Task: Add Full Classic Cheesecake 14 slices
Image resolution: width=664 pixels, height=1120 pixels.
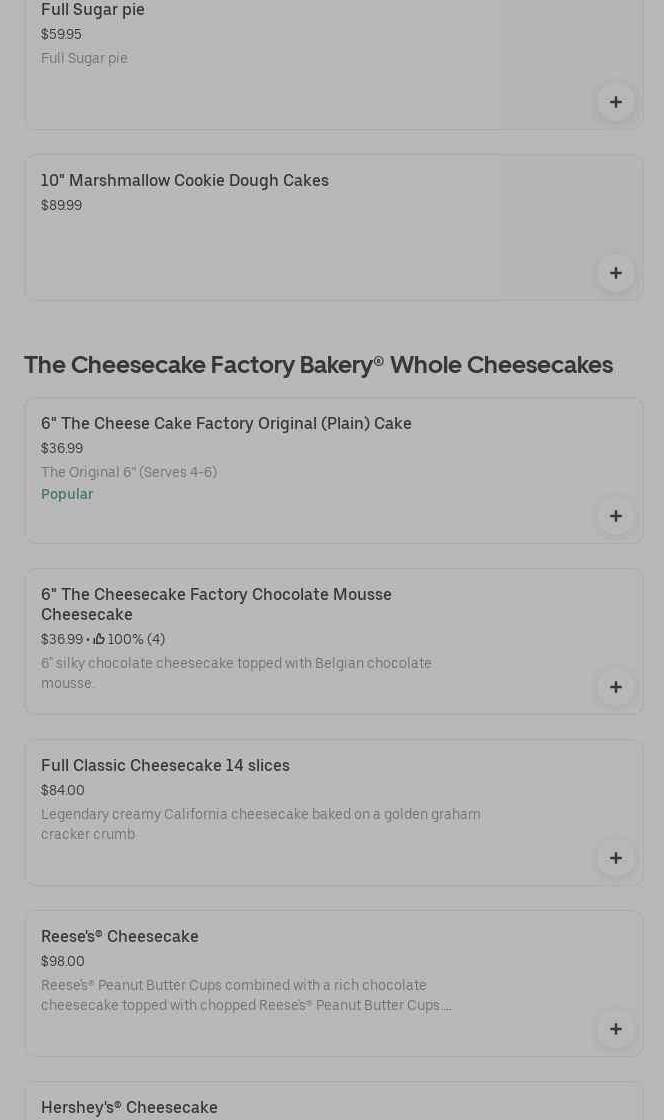Action: click(x=615, y=858)
